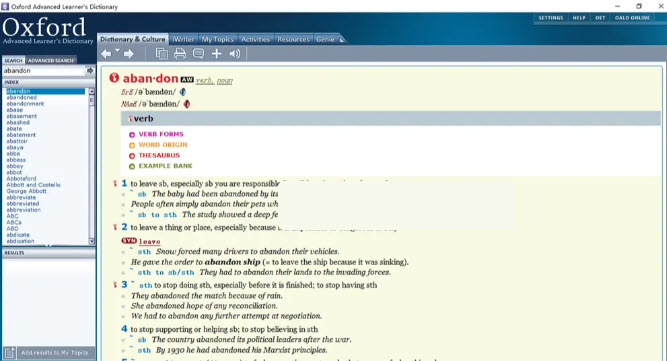Screen dimensions: 667x361
Task: Switch to the Activities tab
Action: pyautogui.click(x=255, y=39)
